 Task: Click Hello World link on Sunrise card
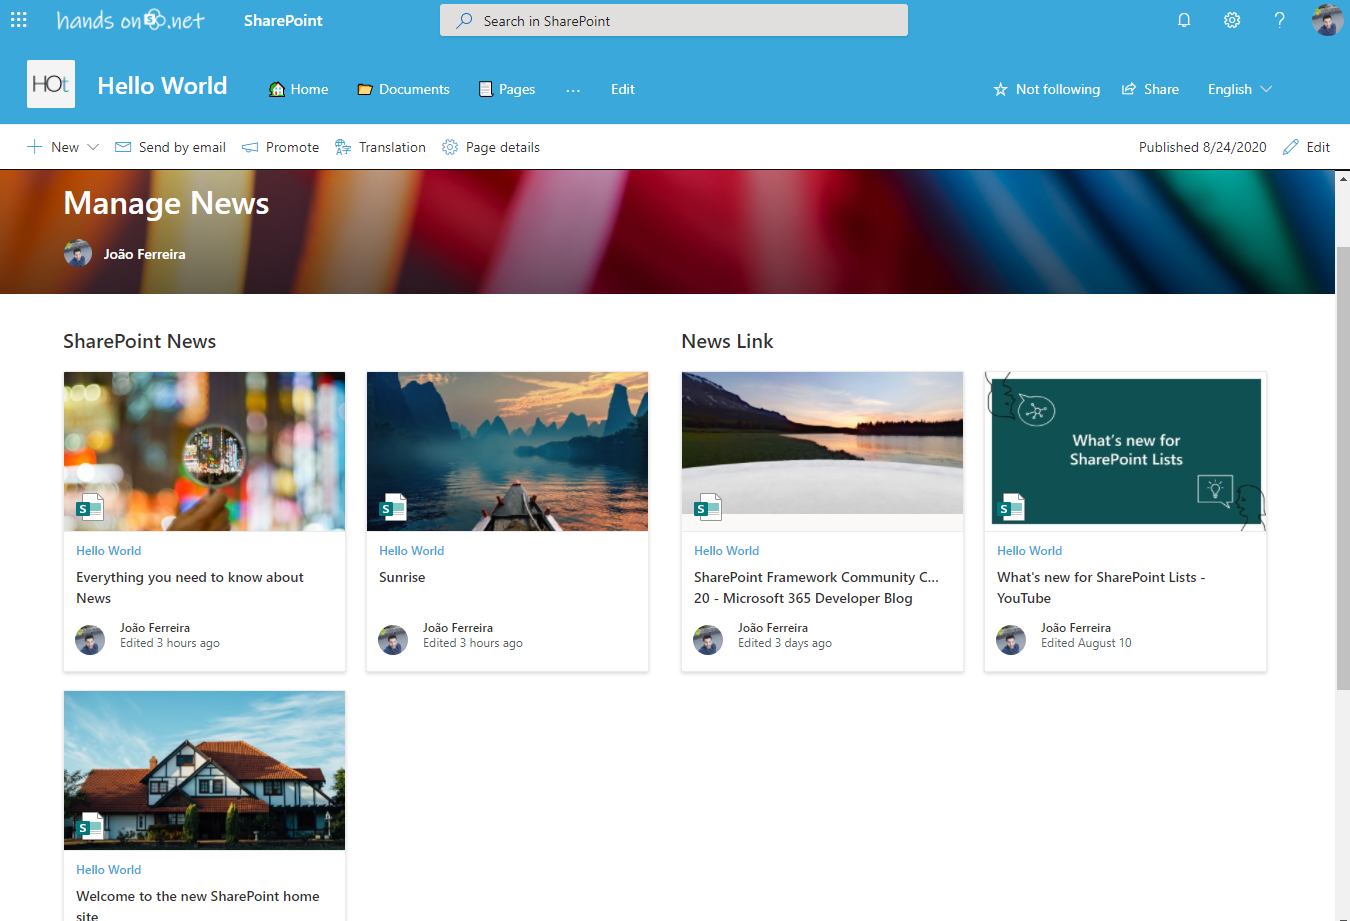tap(411, 551)
